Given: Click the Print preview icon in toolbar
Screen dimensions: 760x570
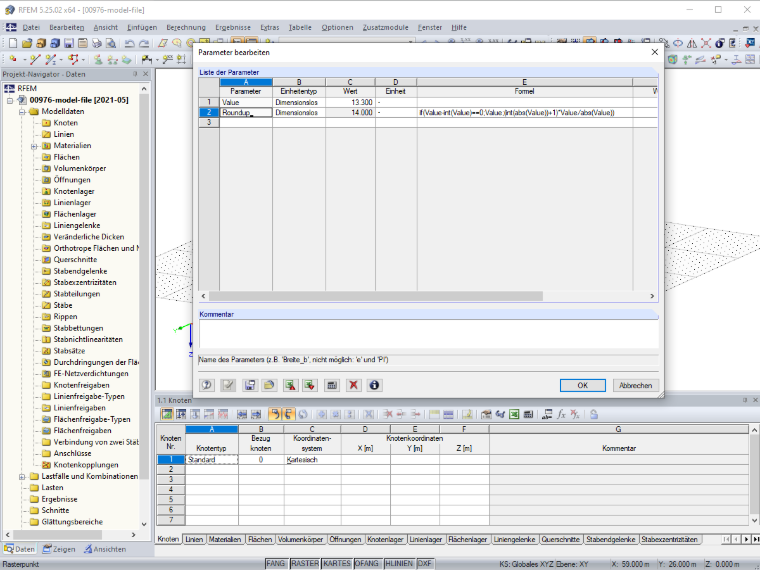Looking at the screenshot, I should click(x=111, y=43).
